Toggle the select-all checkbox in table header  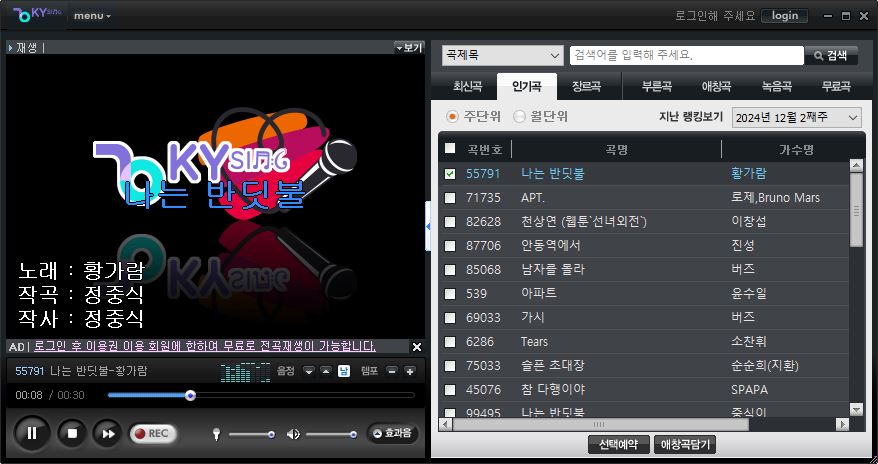tap(450, 148)
